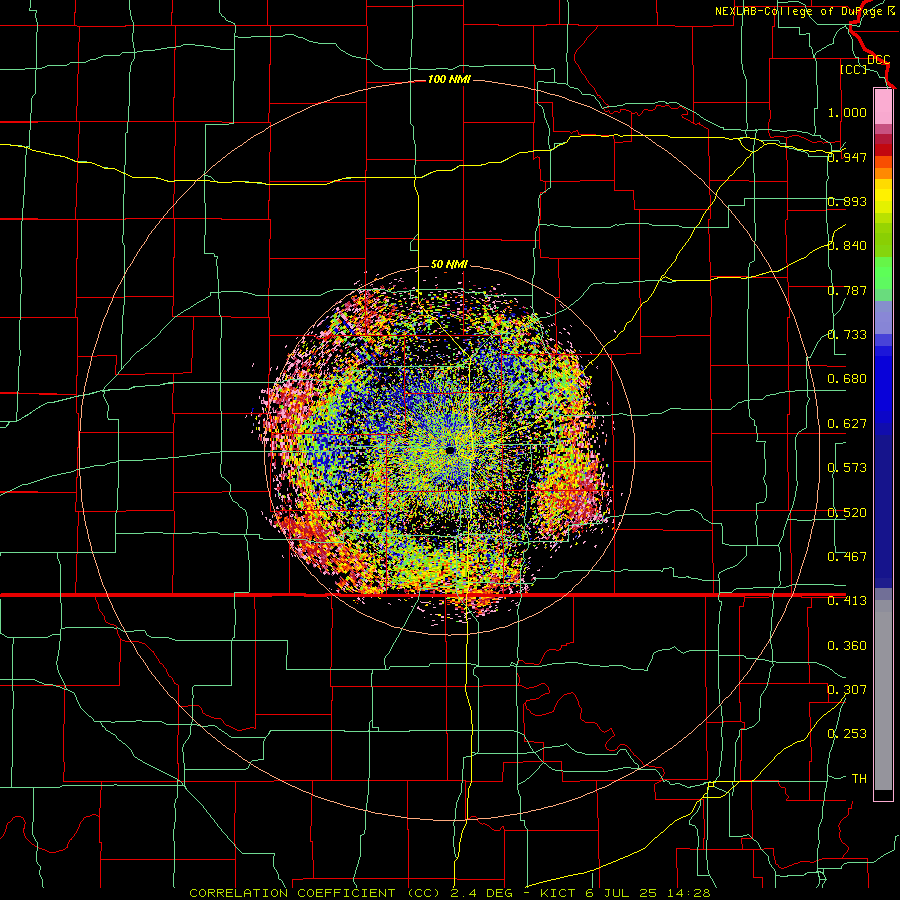This screenshot has width=900, height=900.
Task: Select the 0.253 scale value
Action: click(x=847, y=734)
